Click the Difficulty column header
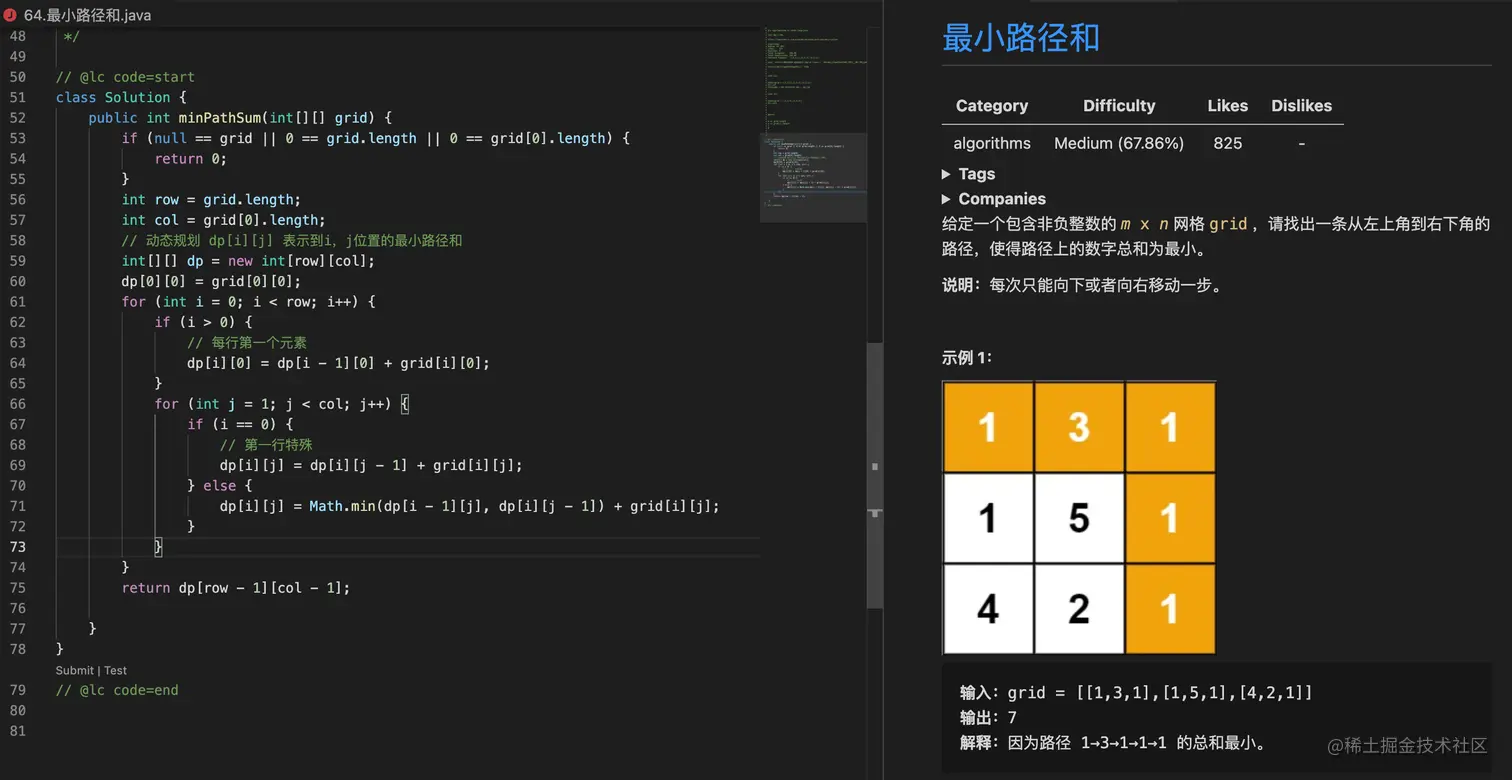 pos(1119,106)
